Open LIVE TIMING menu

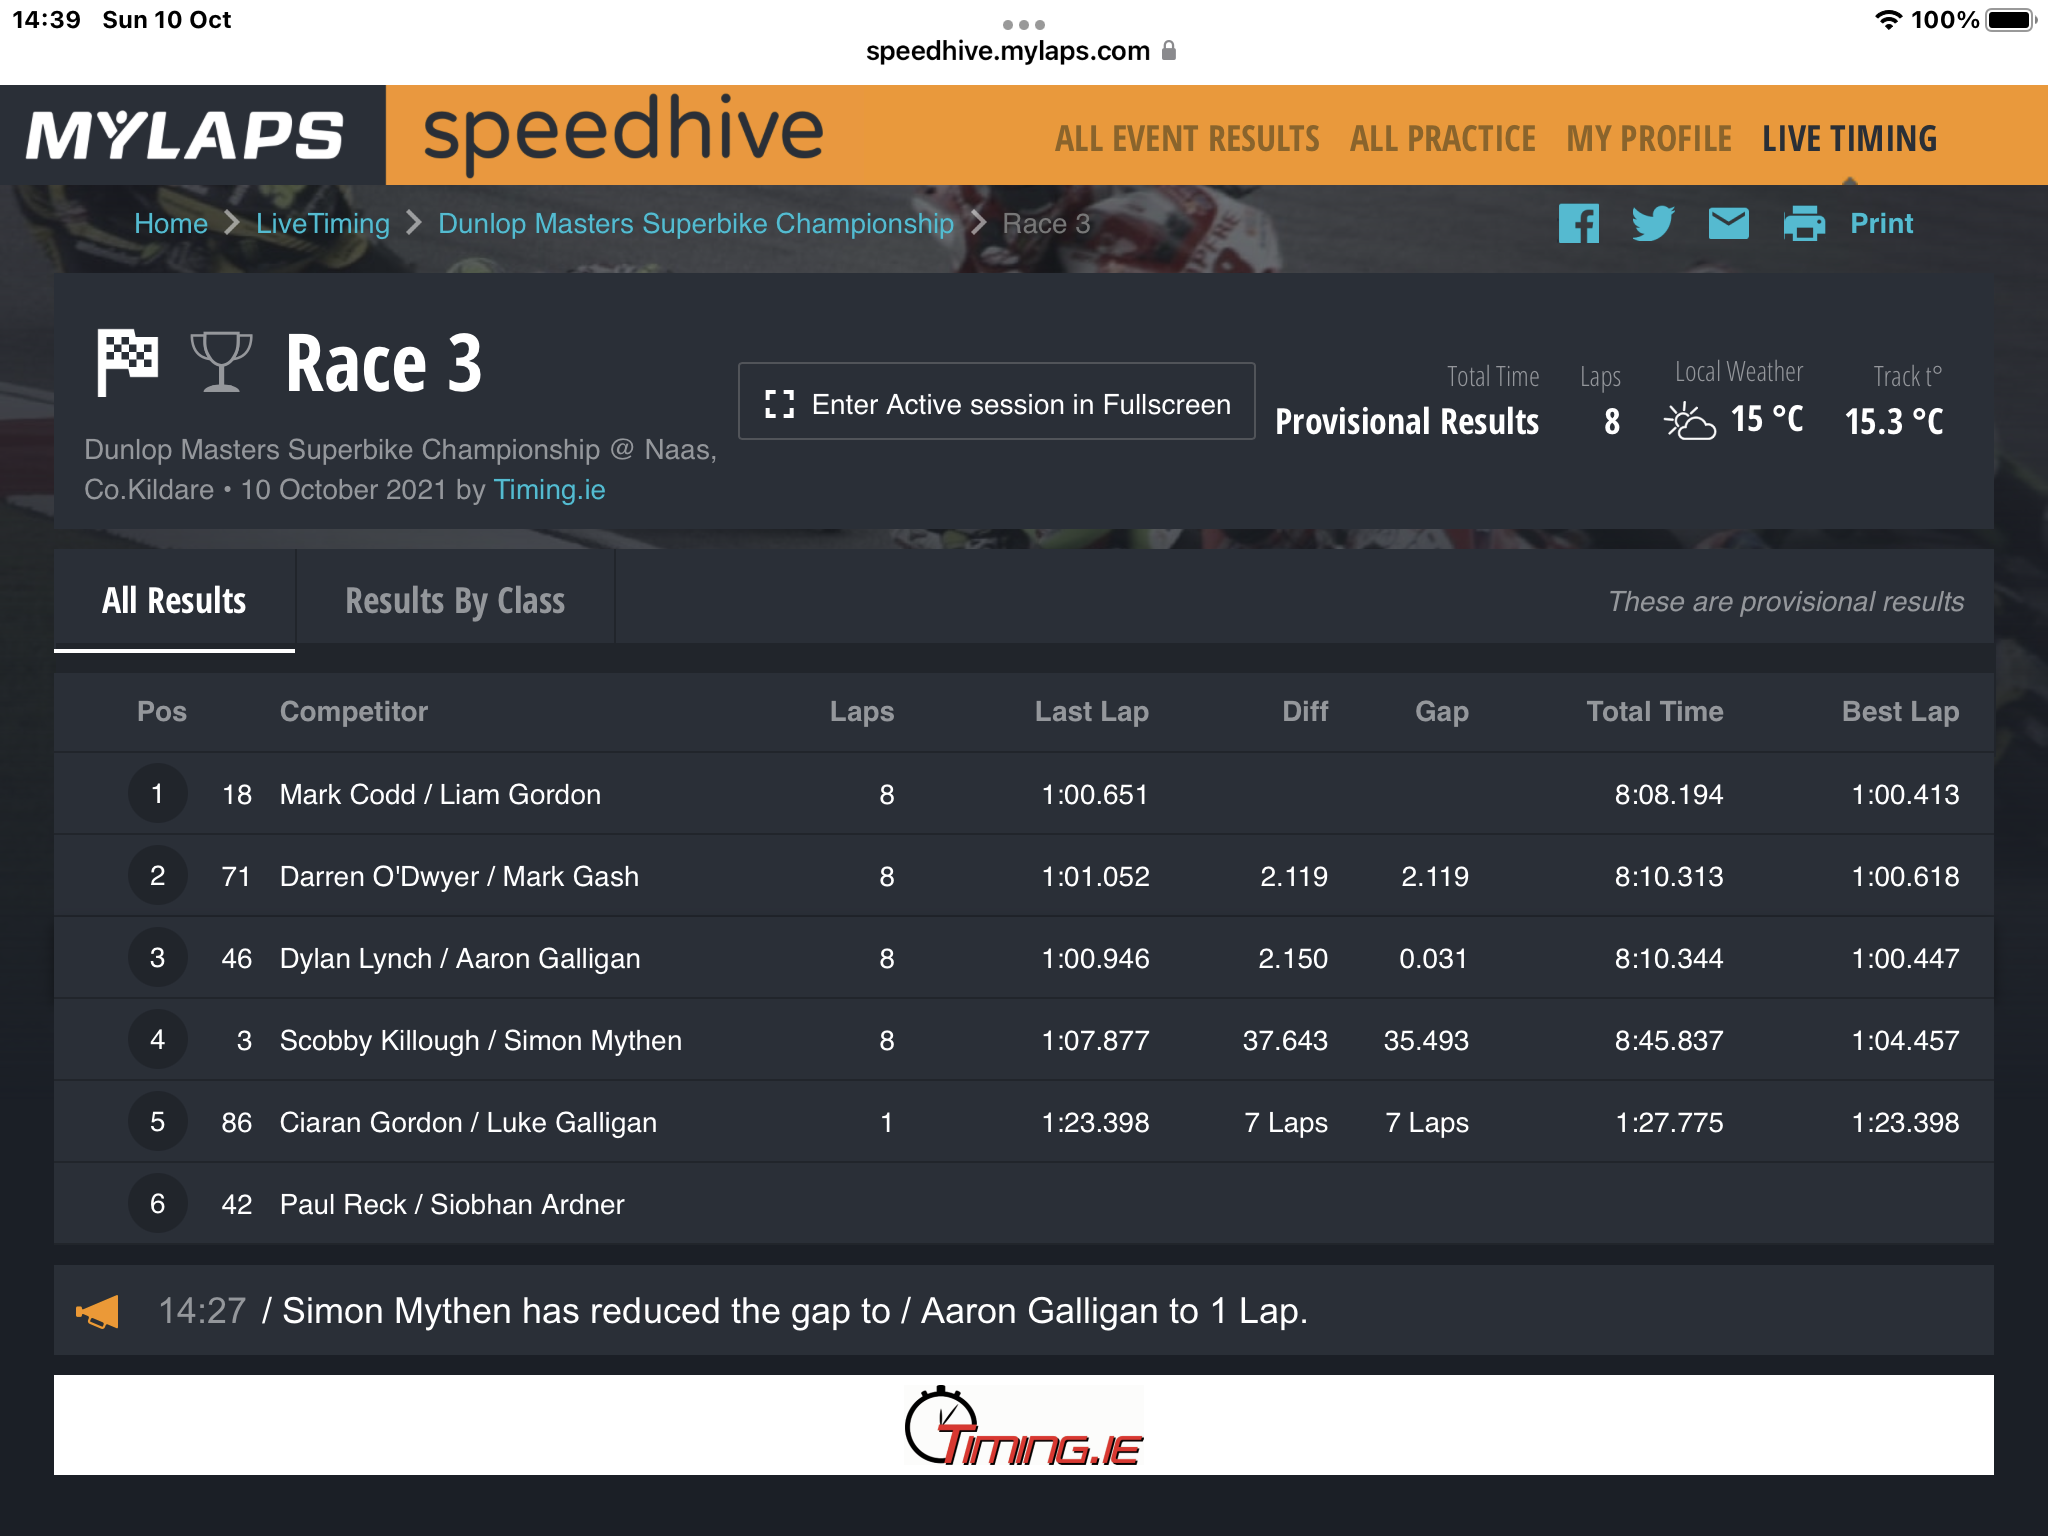(1849, 139)
